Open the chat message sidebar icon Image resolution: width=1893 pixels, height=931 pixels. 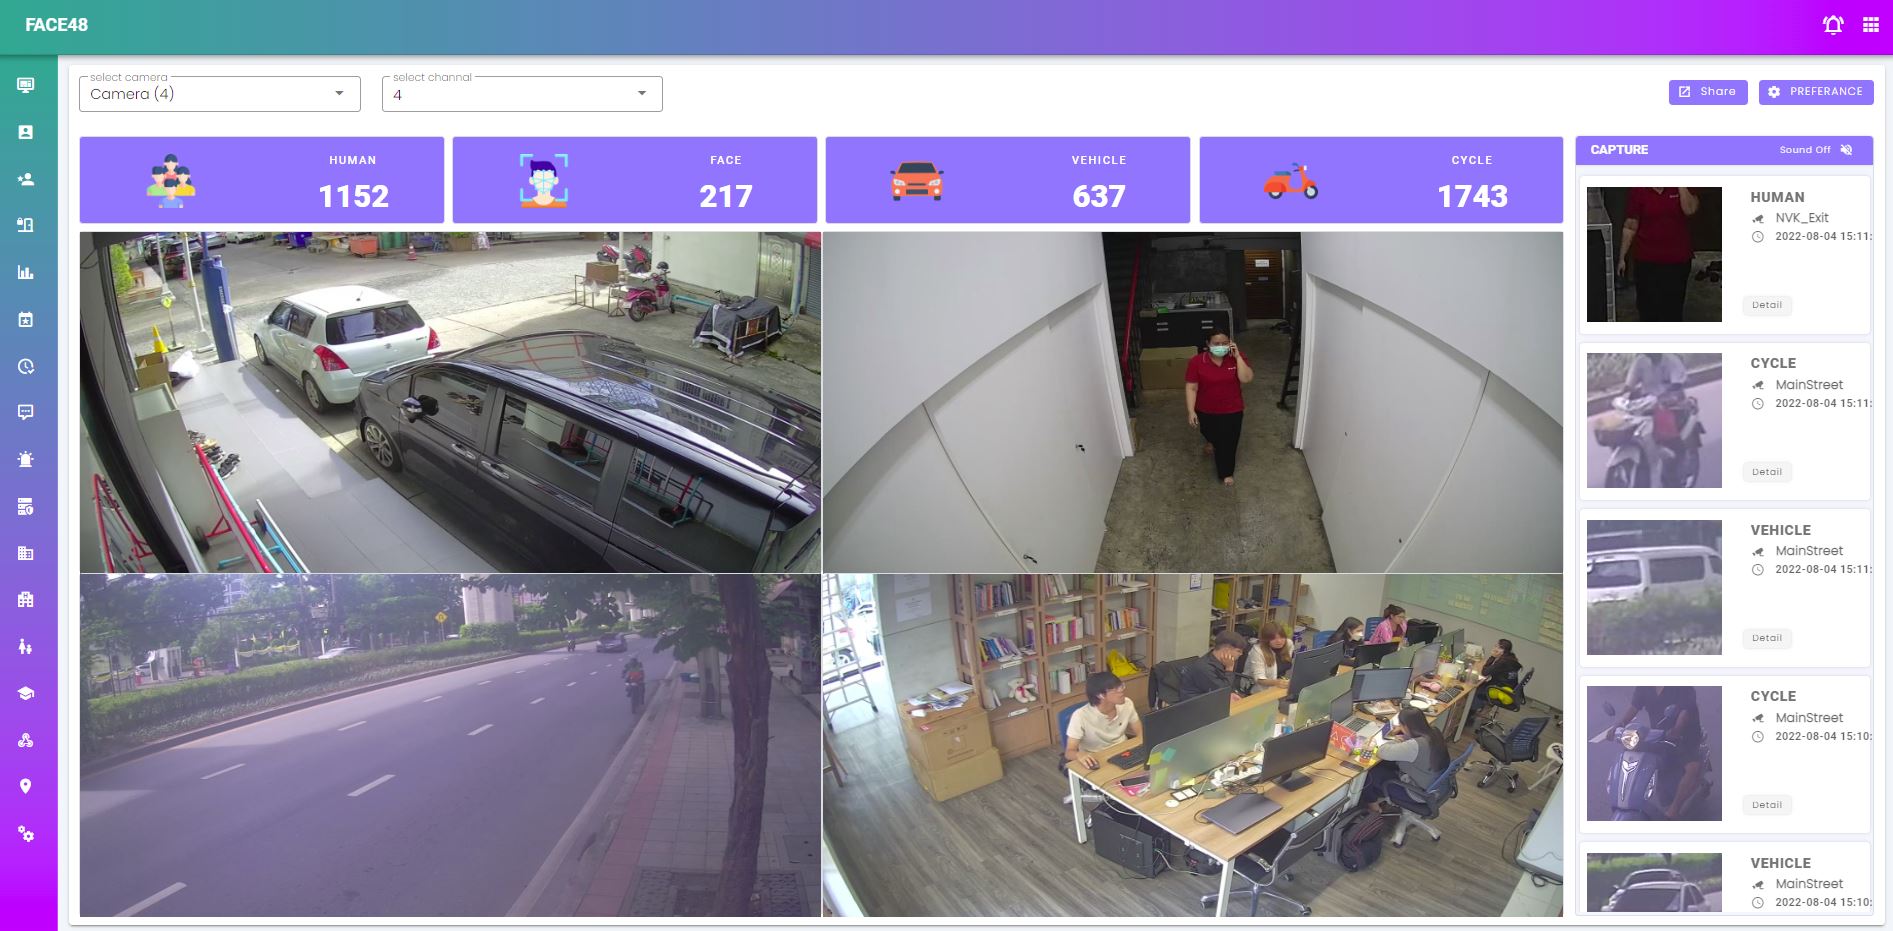click(26, 412)
